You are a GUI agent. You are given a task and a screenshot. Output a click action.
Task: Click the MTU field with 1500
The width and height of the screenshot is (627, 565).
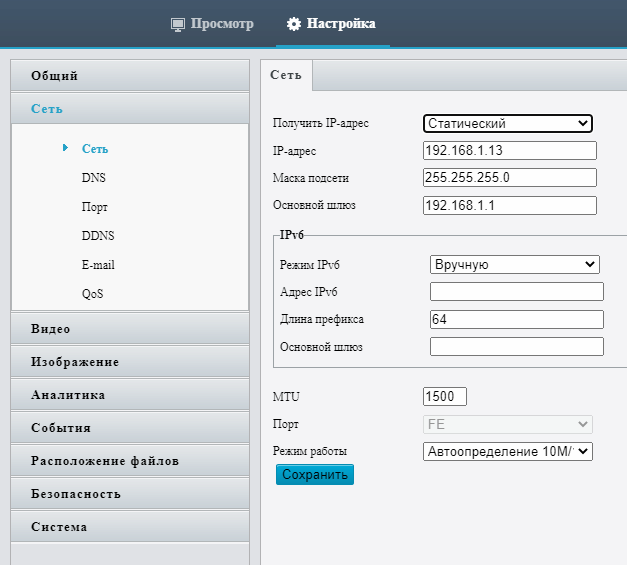pyautogui.click(x=445, y=397)
